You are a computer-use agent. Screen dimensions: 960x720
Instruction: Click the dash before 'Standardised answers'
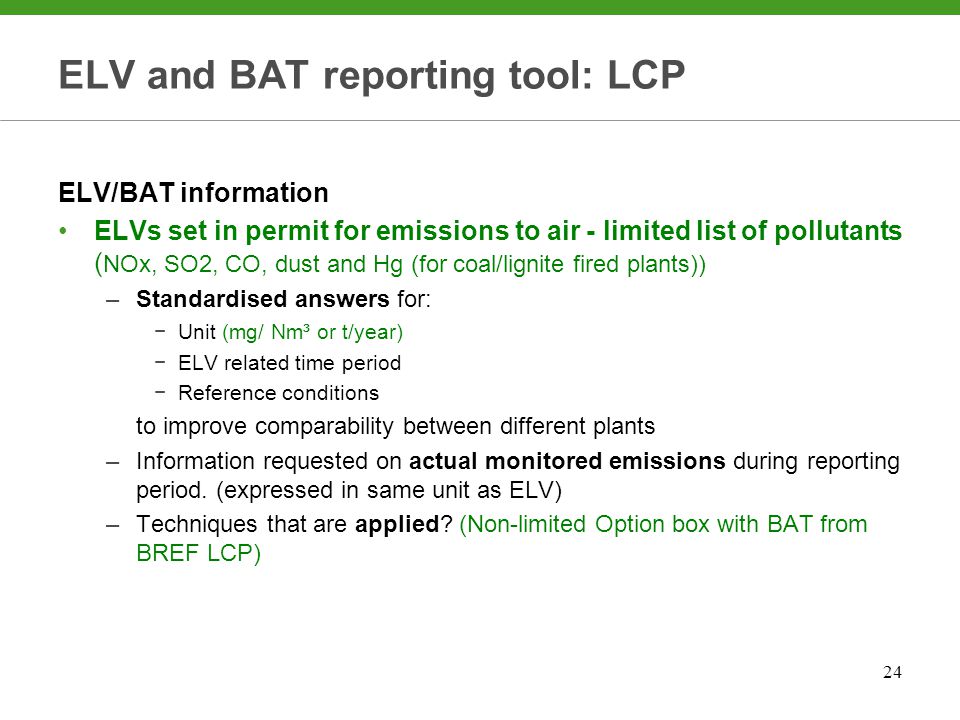click(112, 300)
